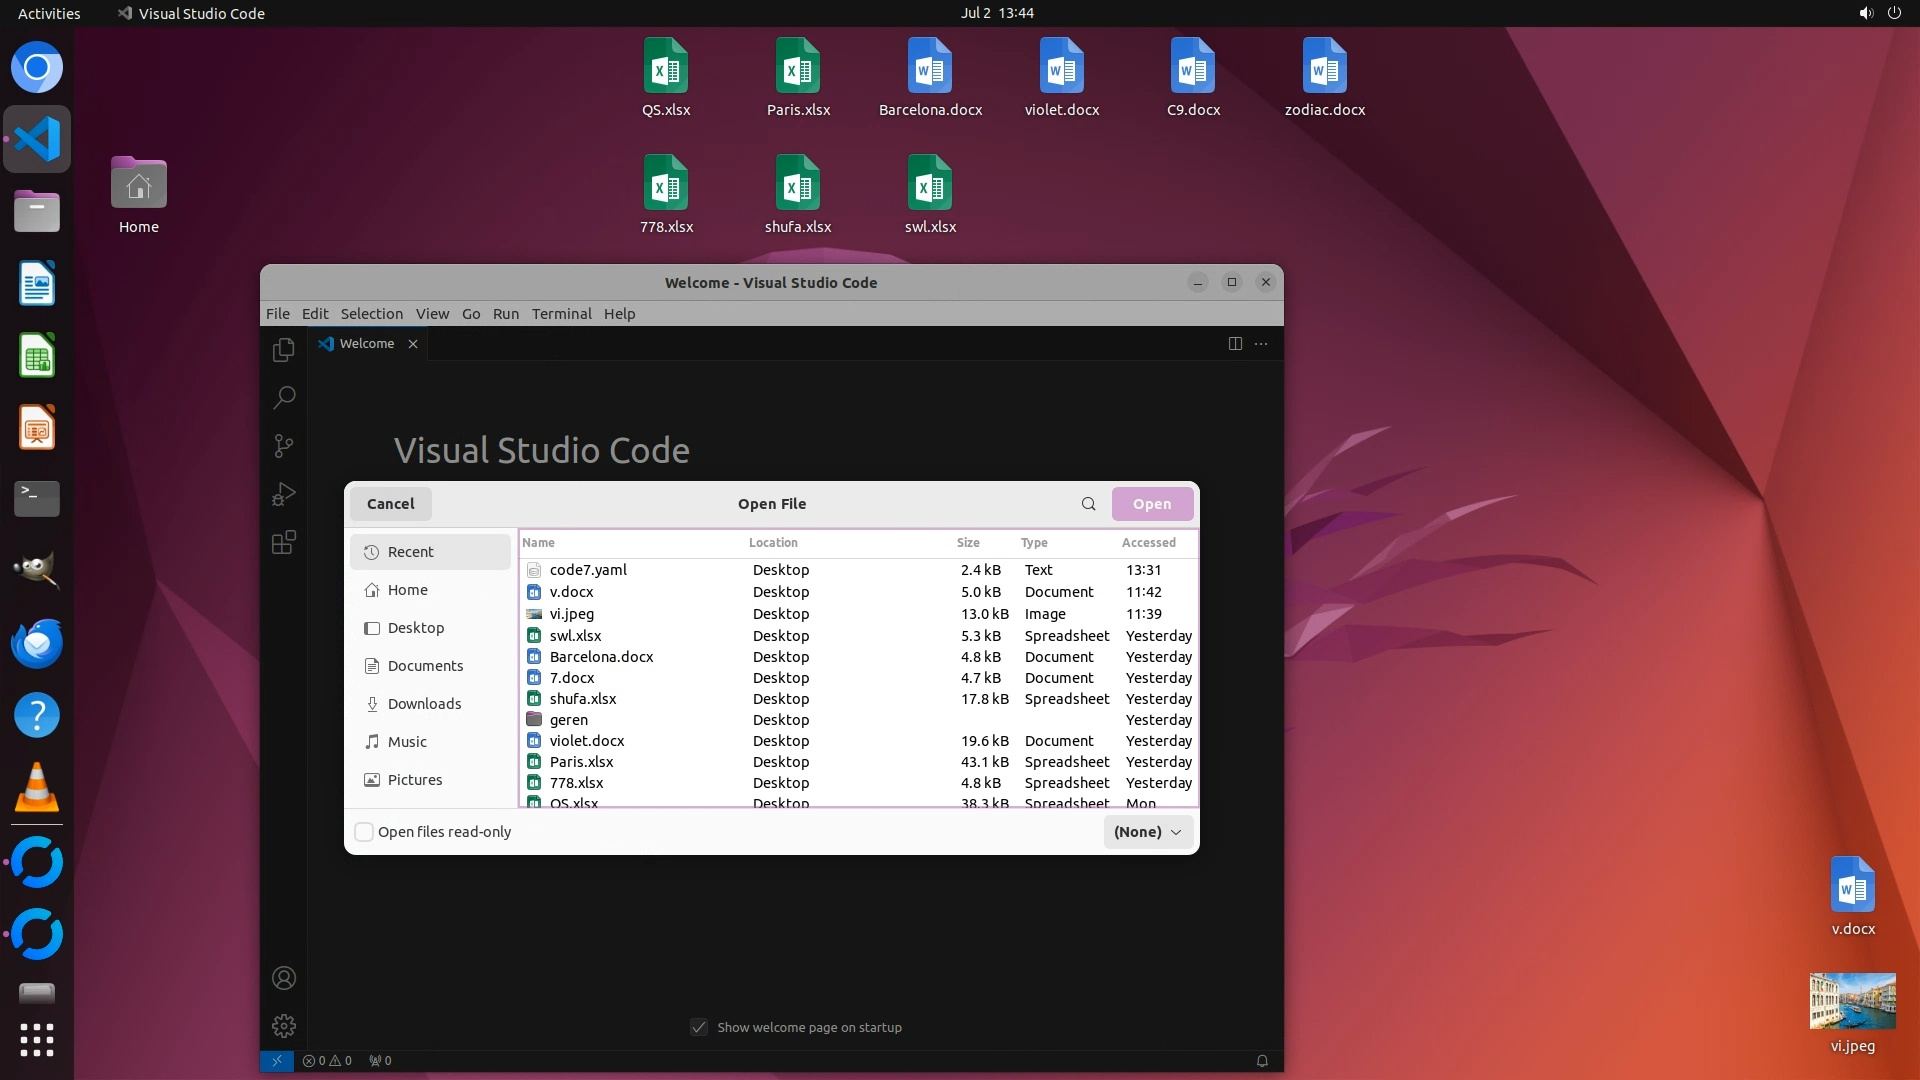This screenshot has height=1080, width=1920.
Task: Select code7.yaml in the file list
Action: [588, 570]
